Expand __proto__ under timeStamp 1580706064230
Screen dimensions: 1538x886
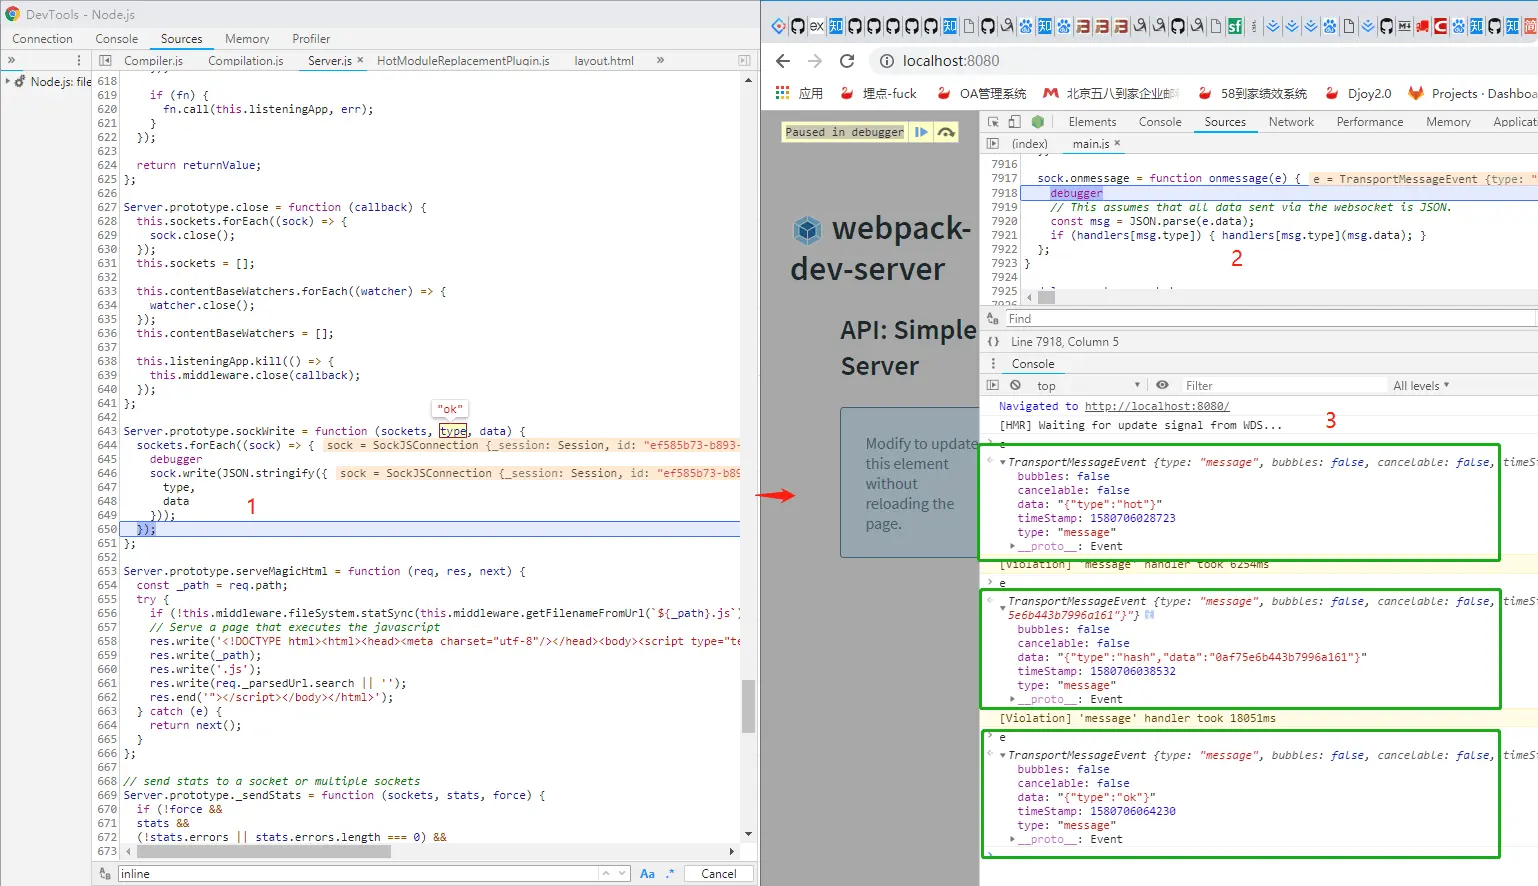[x=1013, y=839]
